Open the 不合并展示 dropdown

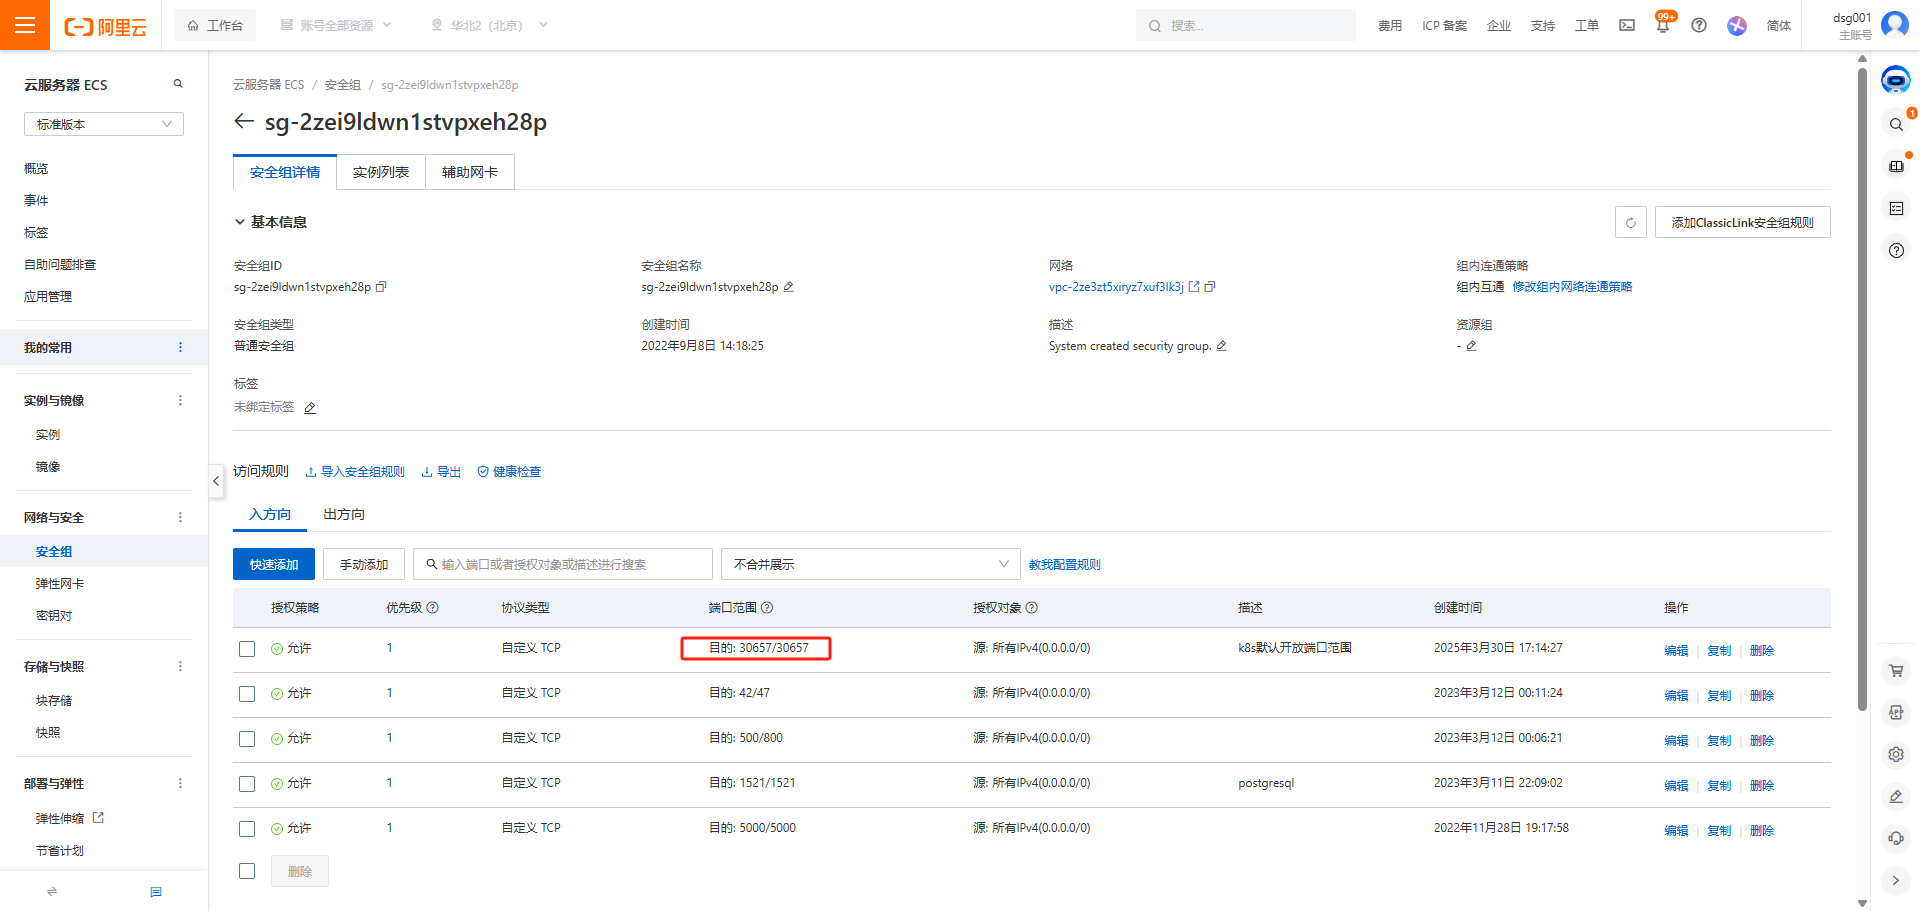click(x=870, y=564)
